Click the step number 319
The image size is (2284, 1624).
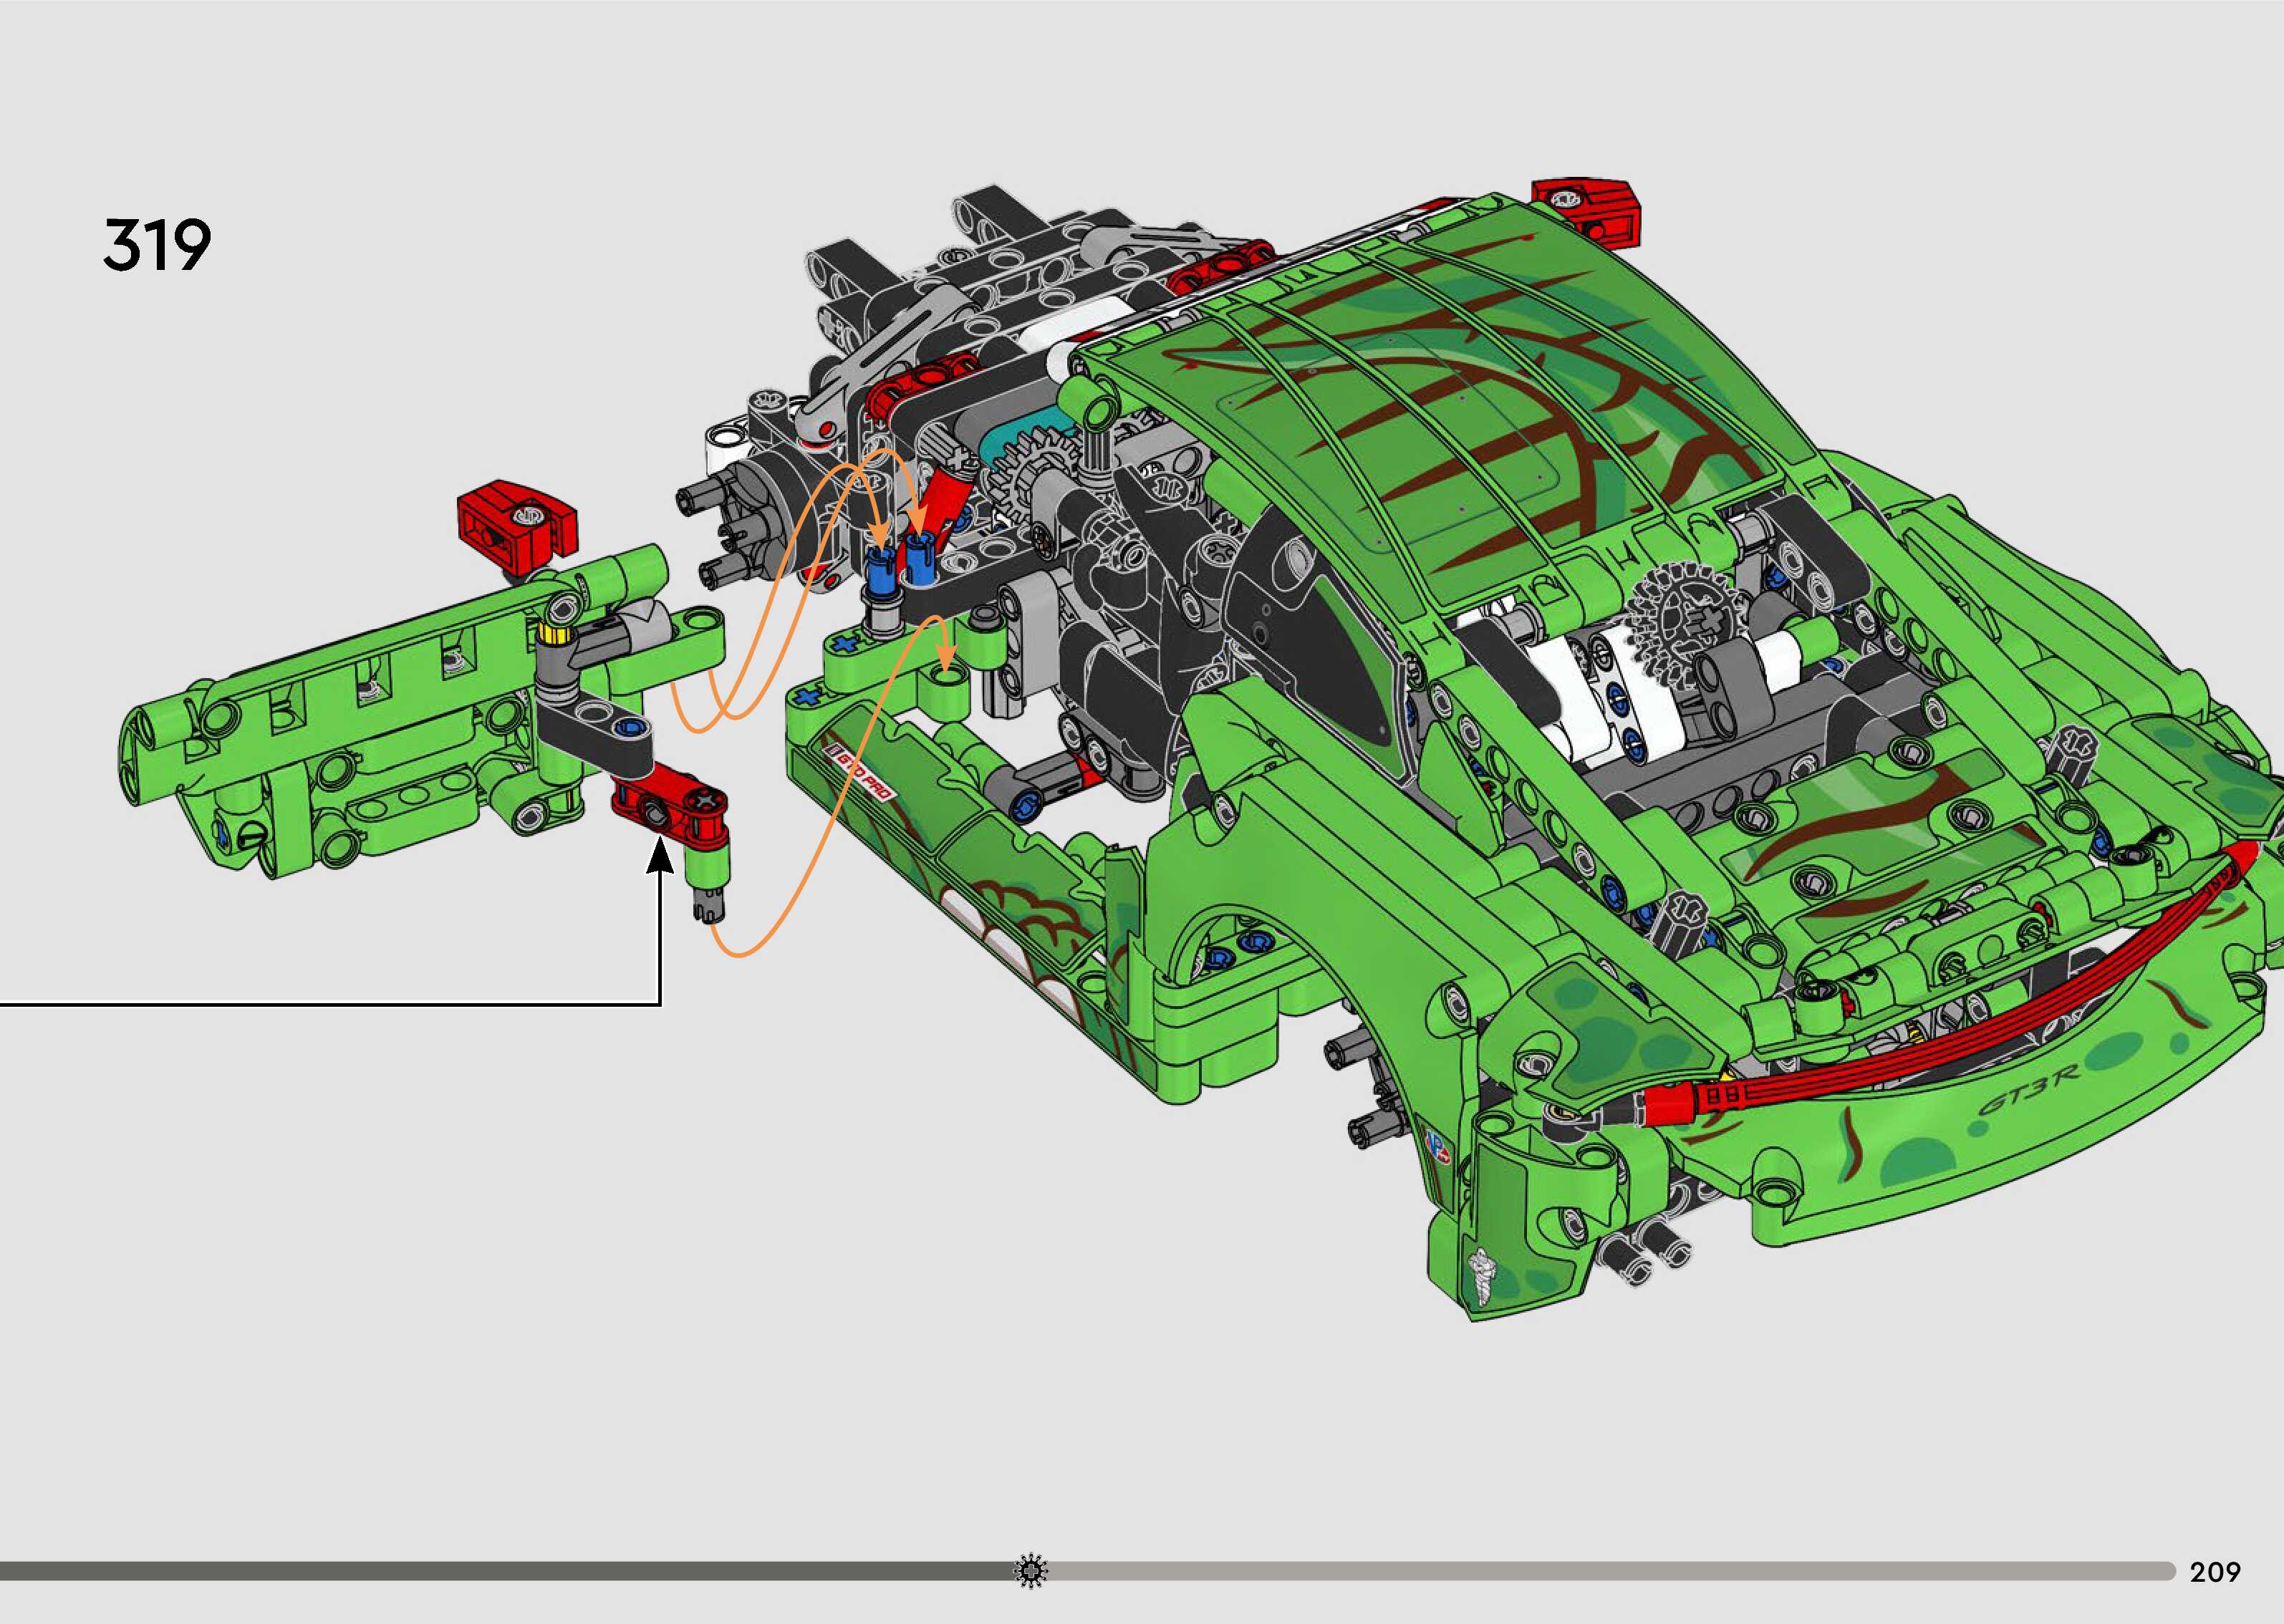click(157, 246)
